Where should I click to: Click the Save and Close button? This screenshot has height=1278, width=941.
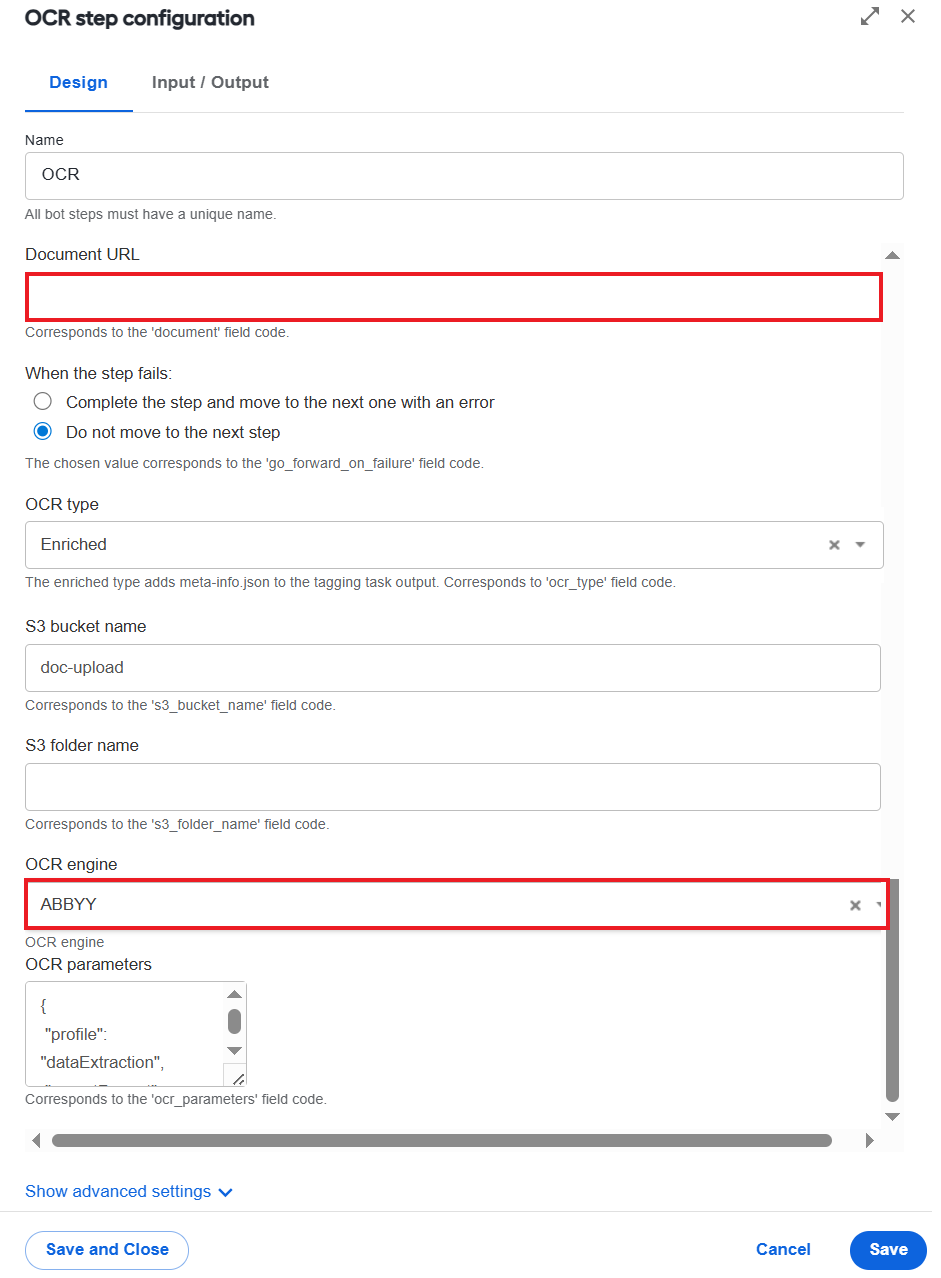(107, 1249)
